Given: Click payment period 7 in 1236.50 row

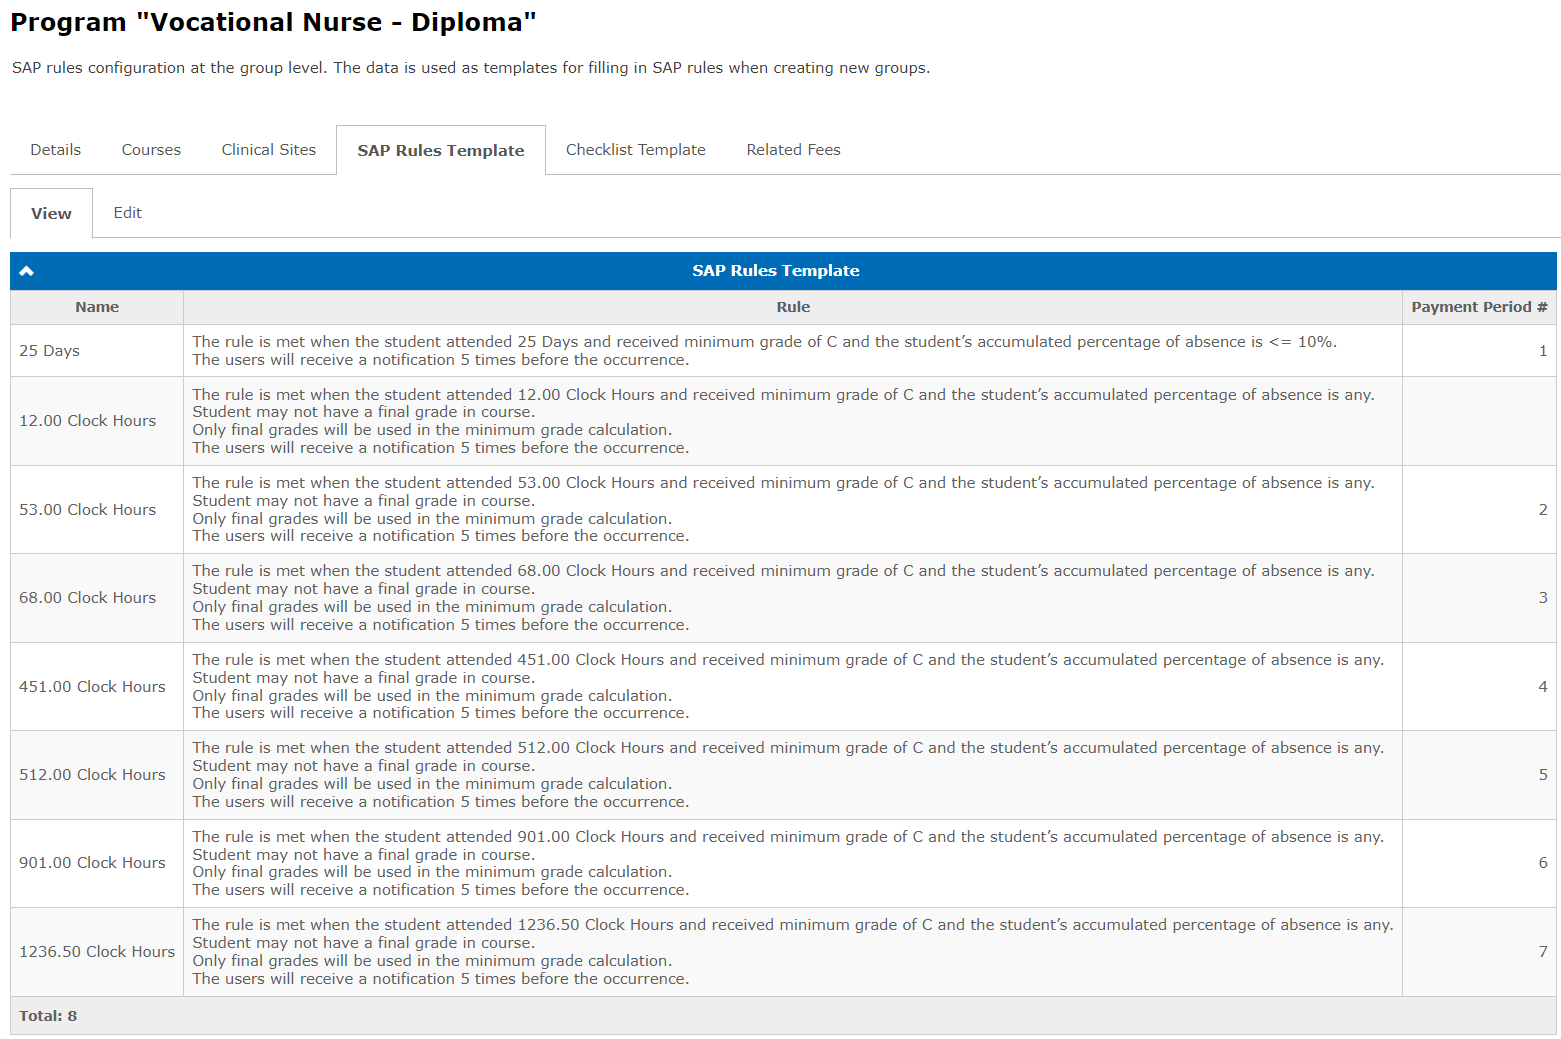Looking at the screenshot, I should (1542, 952).
